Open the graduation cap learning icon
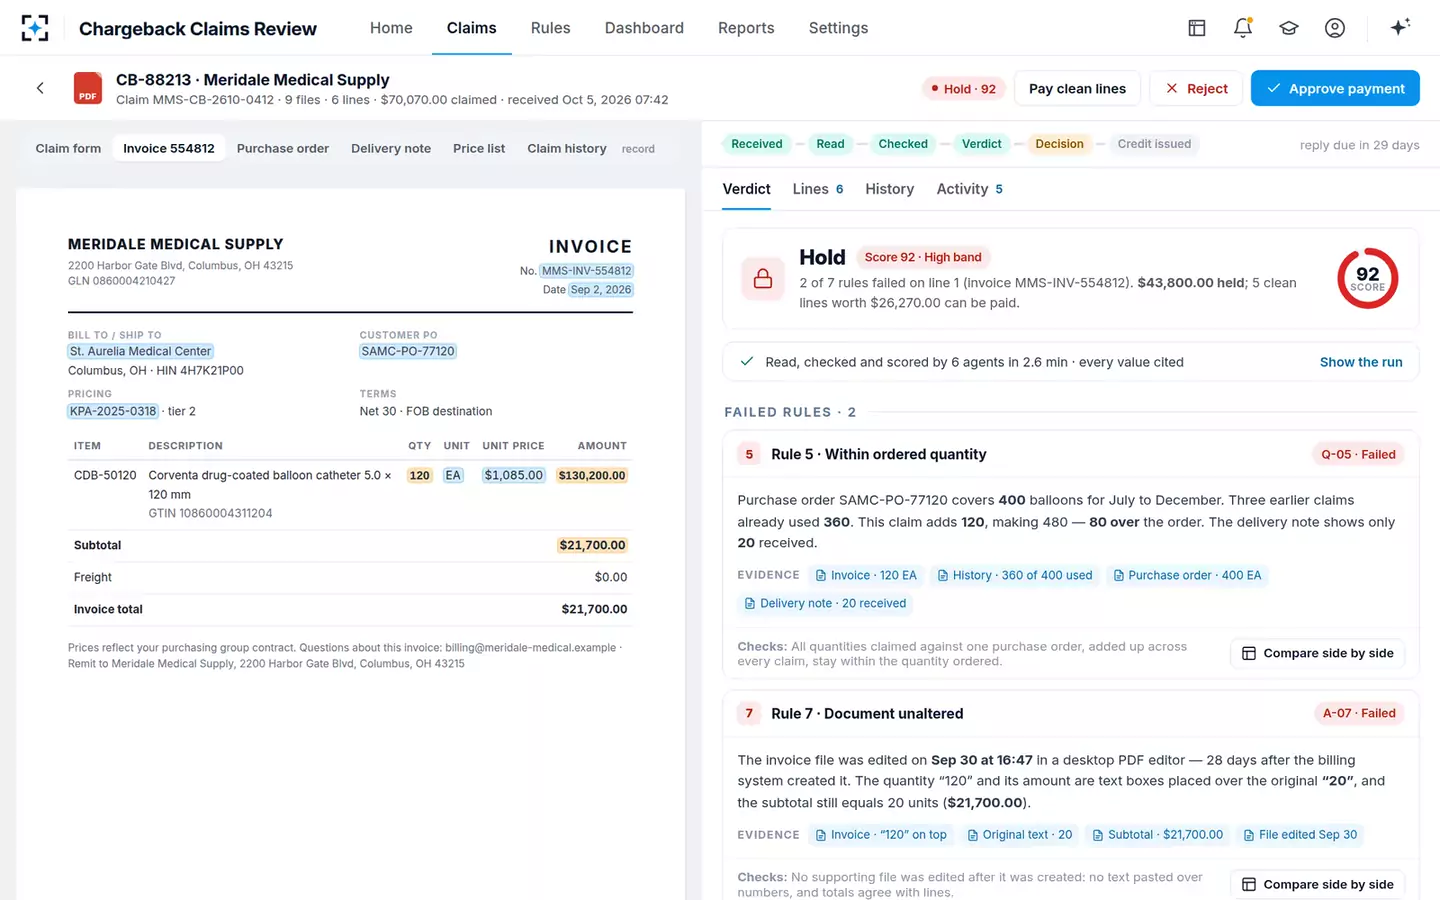The width and height of the screenshot is (1440, 900). 1289,28
